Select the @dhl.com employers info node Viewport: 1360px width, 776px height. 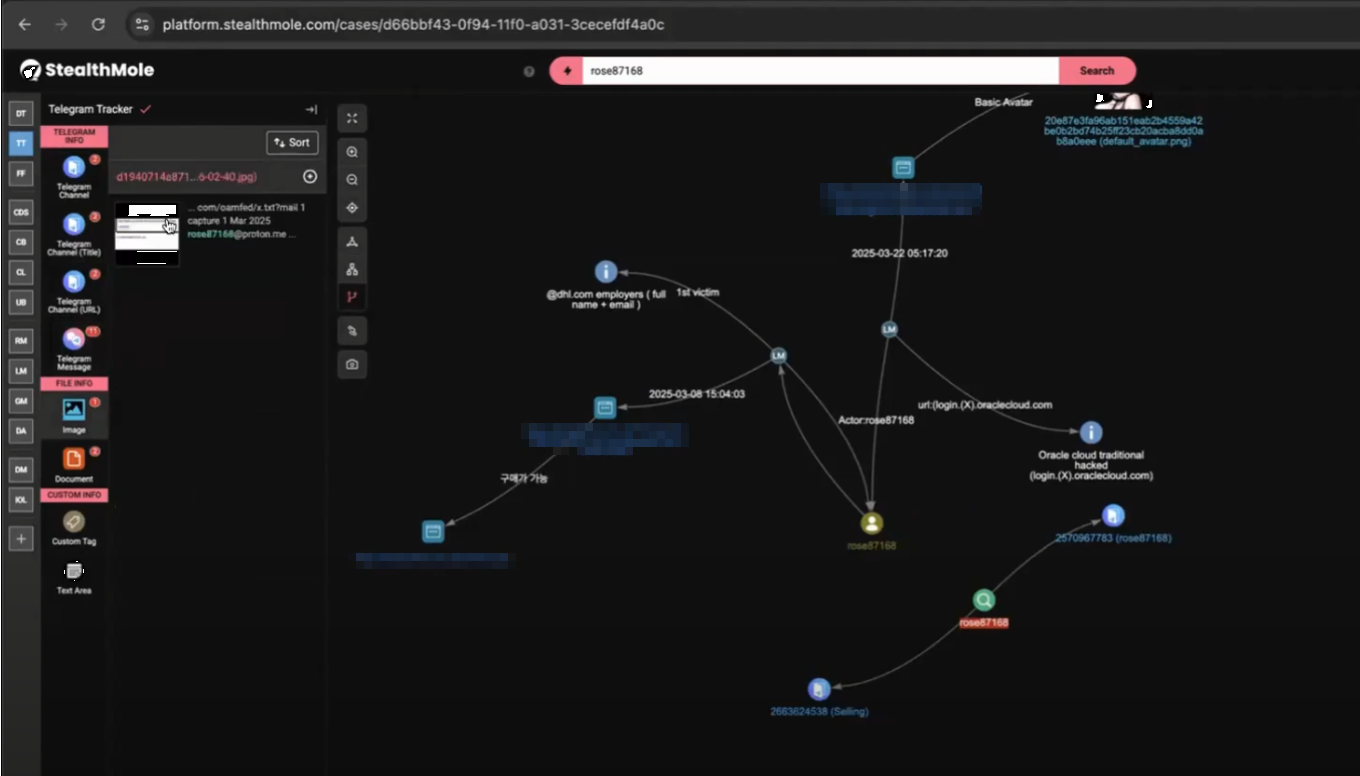(x=606, y=271)
